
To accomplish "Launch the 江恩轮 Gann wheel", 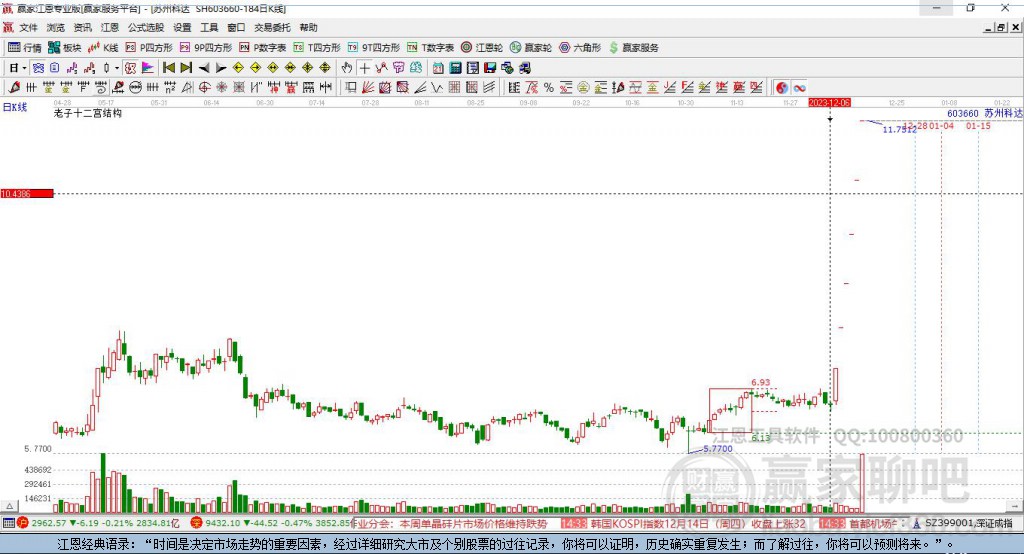I will click(482, 48).
